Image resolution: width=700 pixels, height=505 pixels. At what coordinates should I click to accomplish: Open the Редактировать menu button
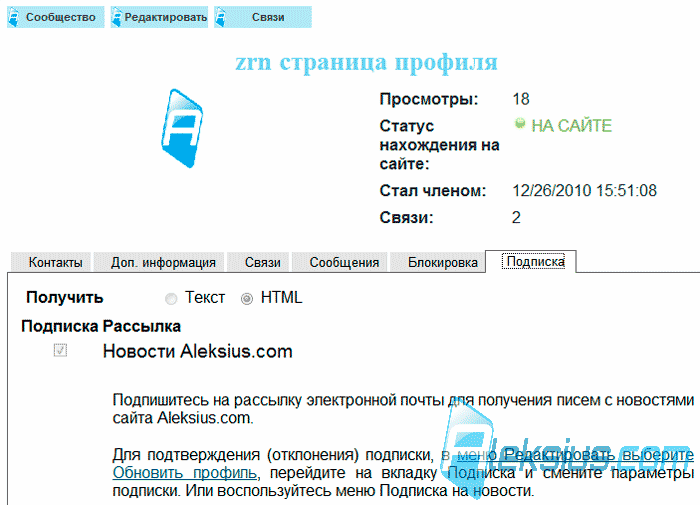pos(159,17)
